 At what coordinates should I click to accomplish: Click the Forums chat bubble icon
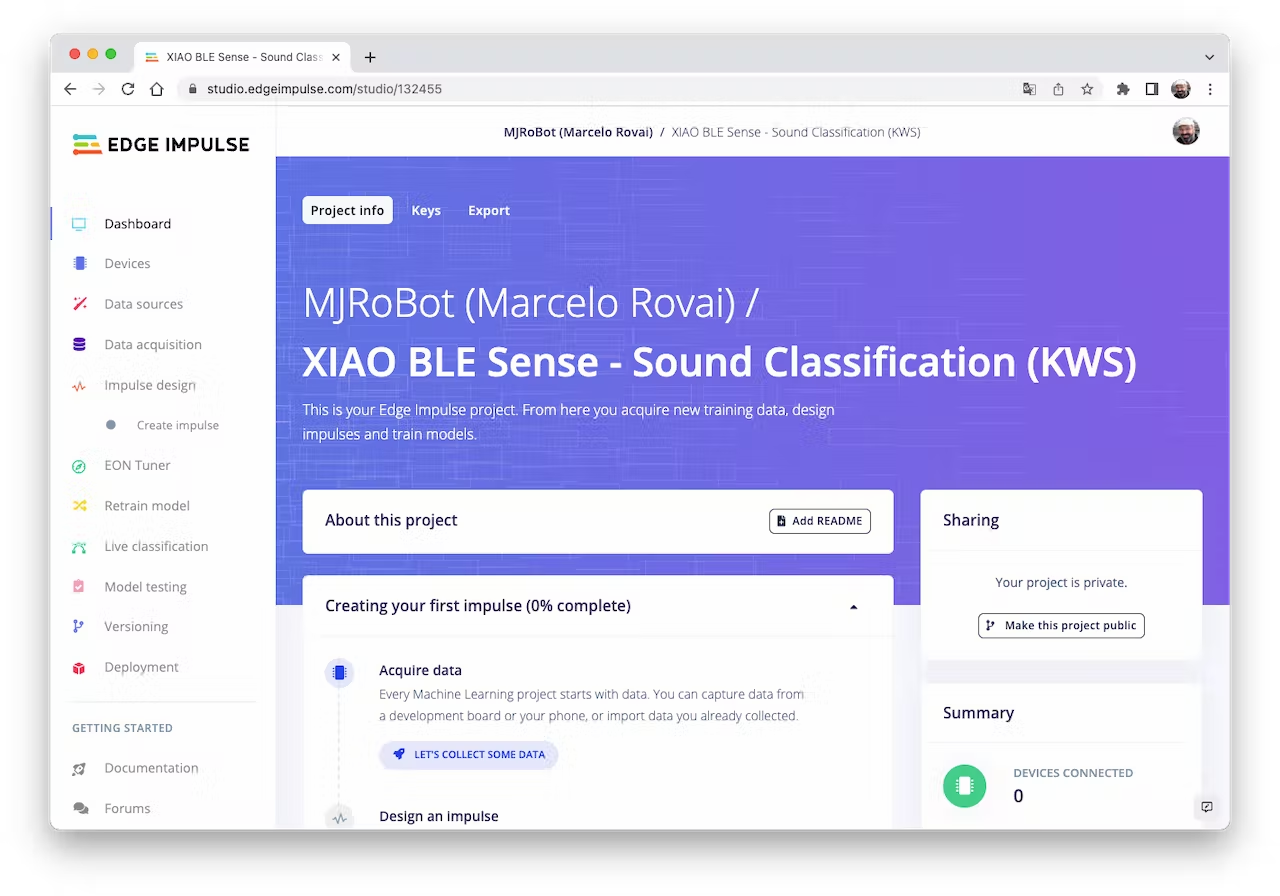pos(79,809)
